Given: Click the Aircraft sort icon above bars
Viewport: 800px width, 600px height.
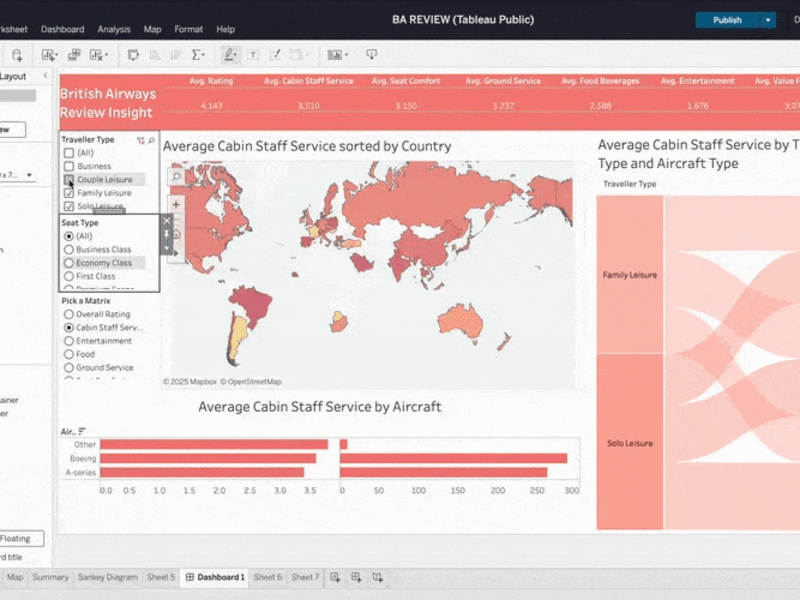Looking at the screenshot, I should [82, 432].
